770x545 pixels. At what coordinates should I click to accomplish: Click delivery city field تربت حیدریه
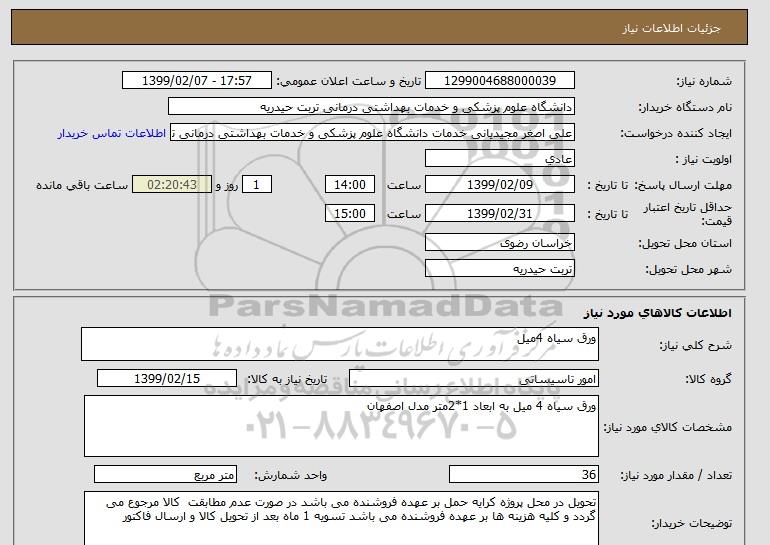(499, 269)
